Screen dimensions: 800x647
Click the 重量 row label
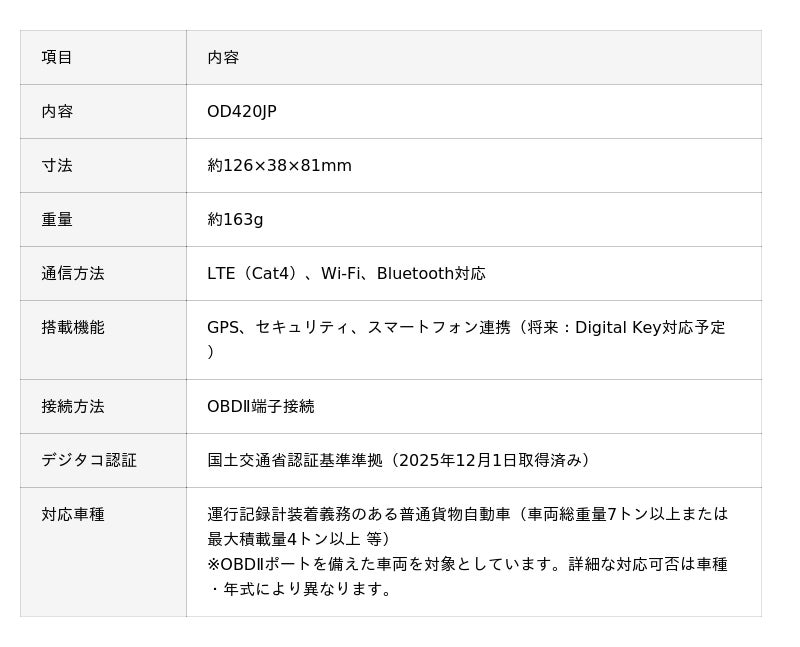[x=57, y=220]
